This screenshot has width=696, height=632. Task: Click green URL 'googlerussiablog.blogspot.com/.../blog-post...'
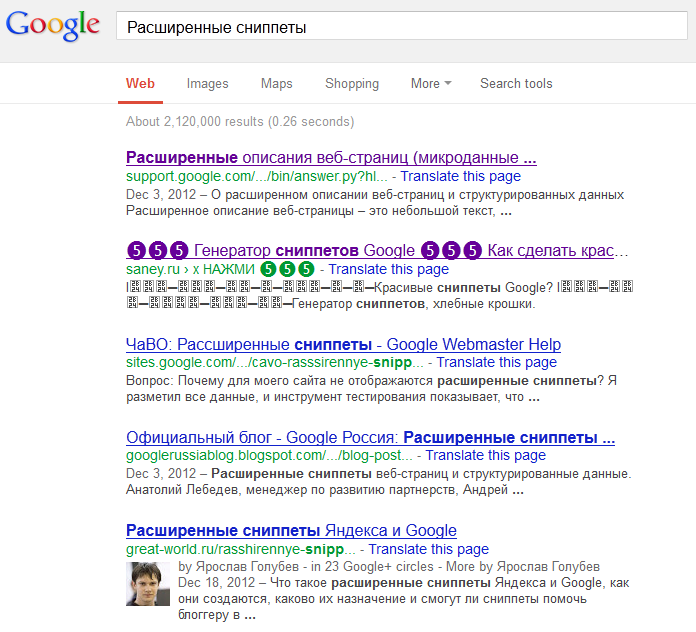click(x=269, y=455)
